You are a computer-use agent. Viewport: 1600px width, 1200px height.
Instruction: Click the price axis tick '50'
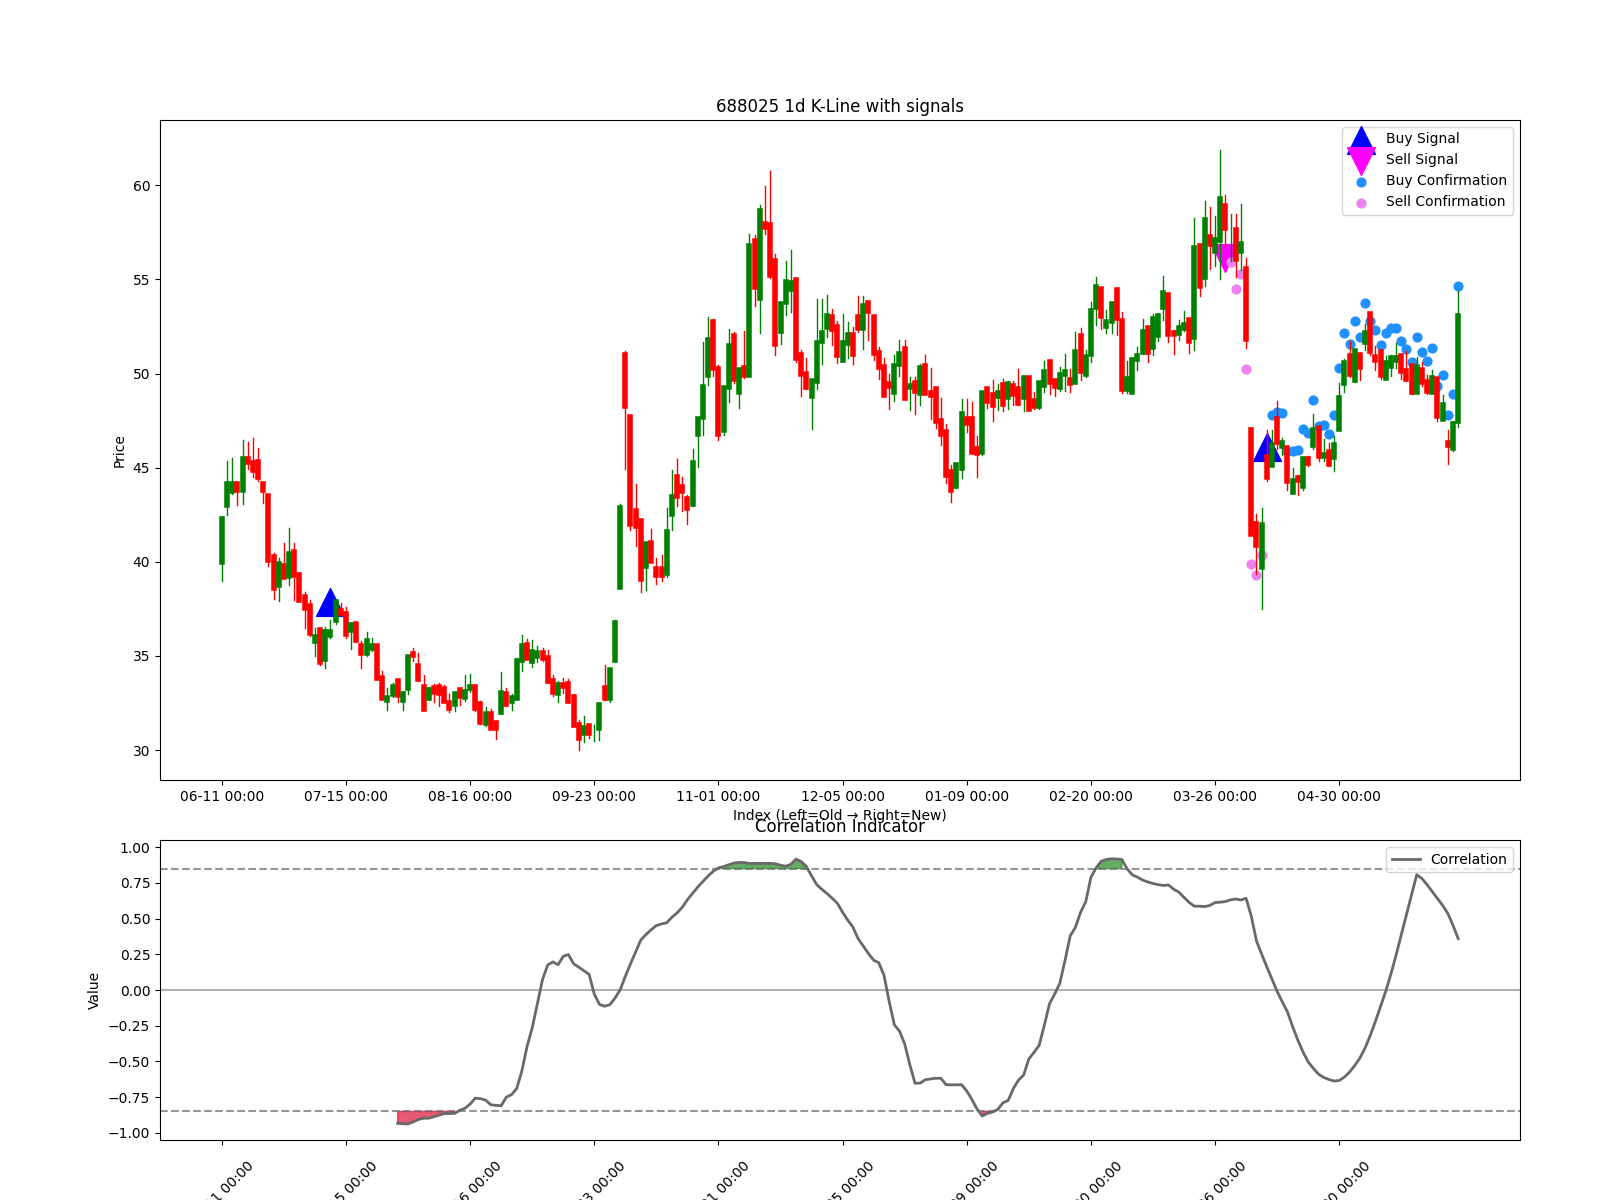(x=141, y=374)
